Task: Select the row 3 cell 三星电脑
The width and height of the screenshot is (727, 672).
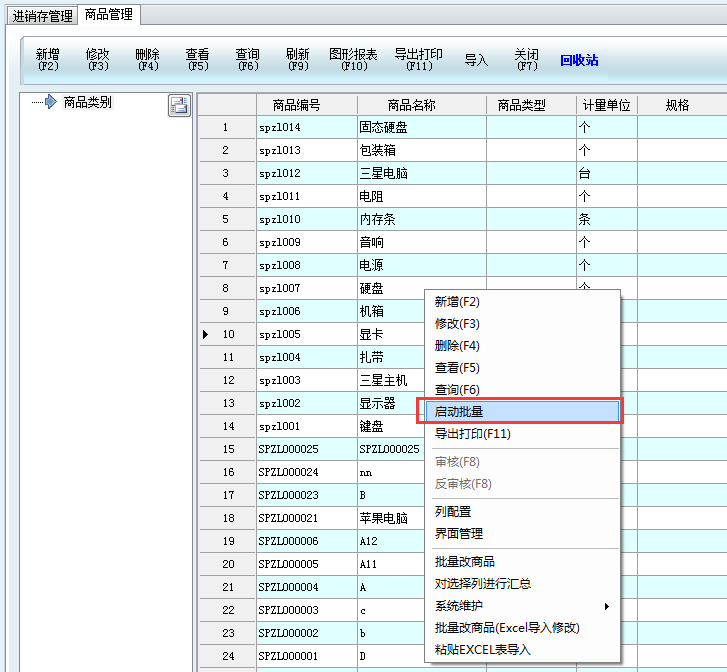Action: click(x=384, y=173)
